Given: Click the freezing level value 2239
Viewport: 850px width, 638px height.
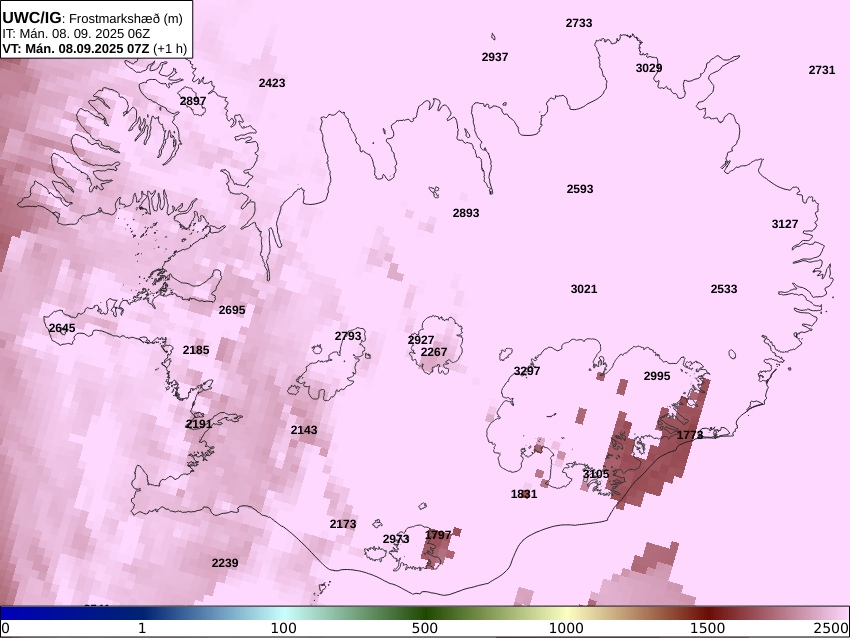Looking at the screenshot, I should pos(225,563).
